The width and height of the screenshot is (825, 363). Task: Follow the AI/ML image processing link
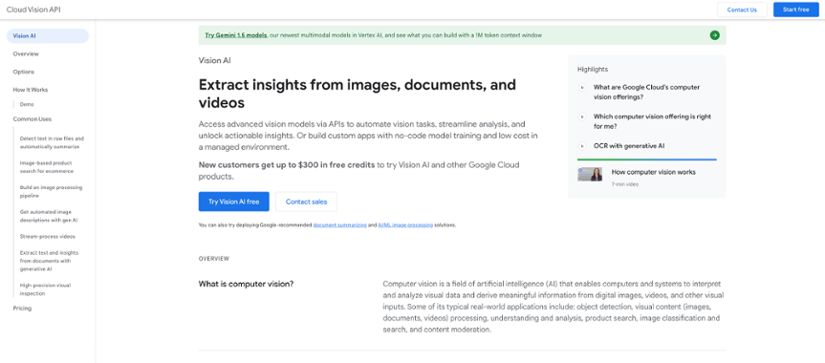(406, 225)
